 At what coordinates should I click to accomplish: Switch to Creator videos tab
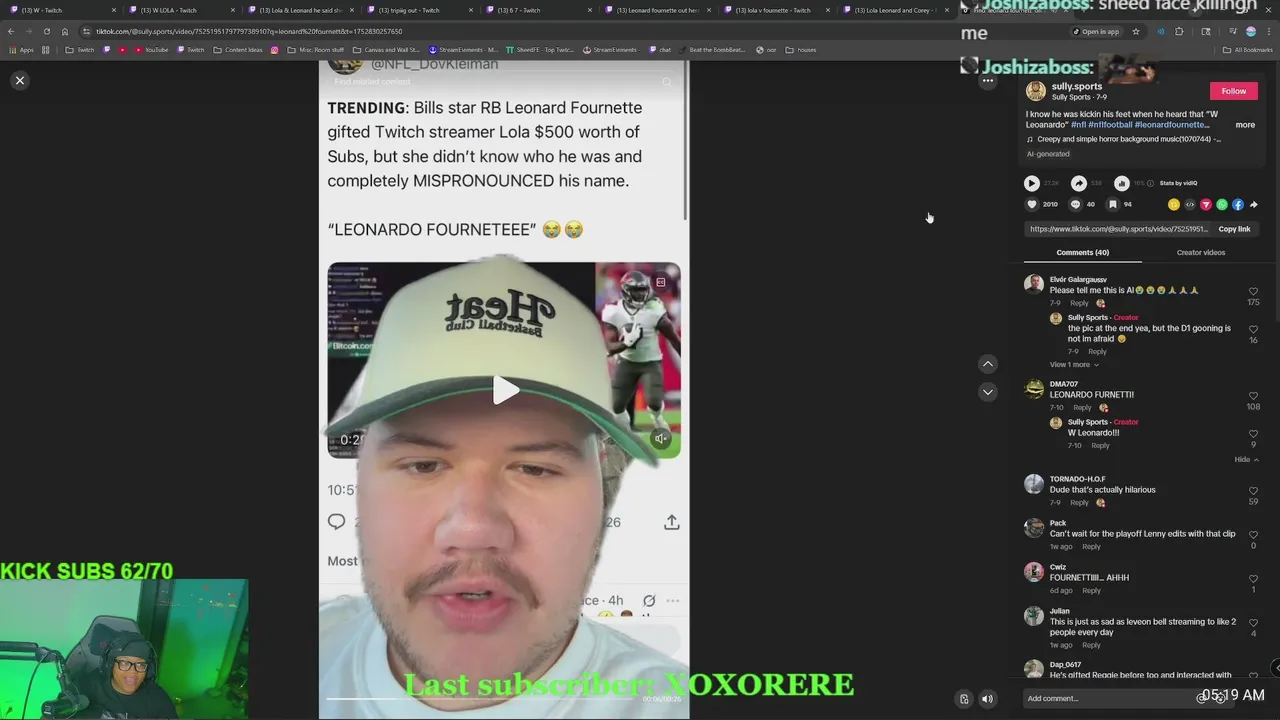point(1200,252)
